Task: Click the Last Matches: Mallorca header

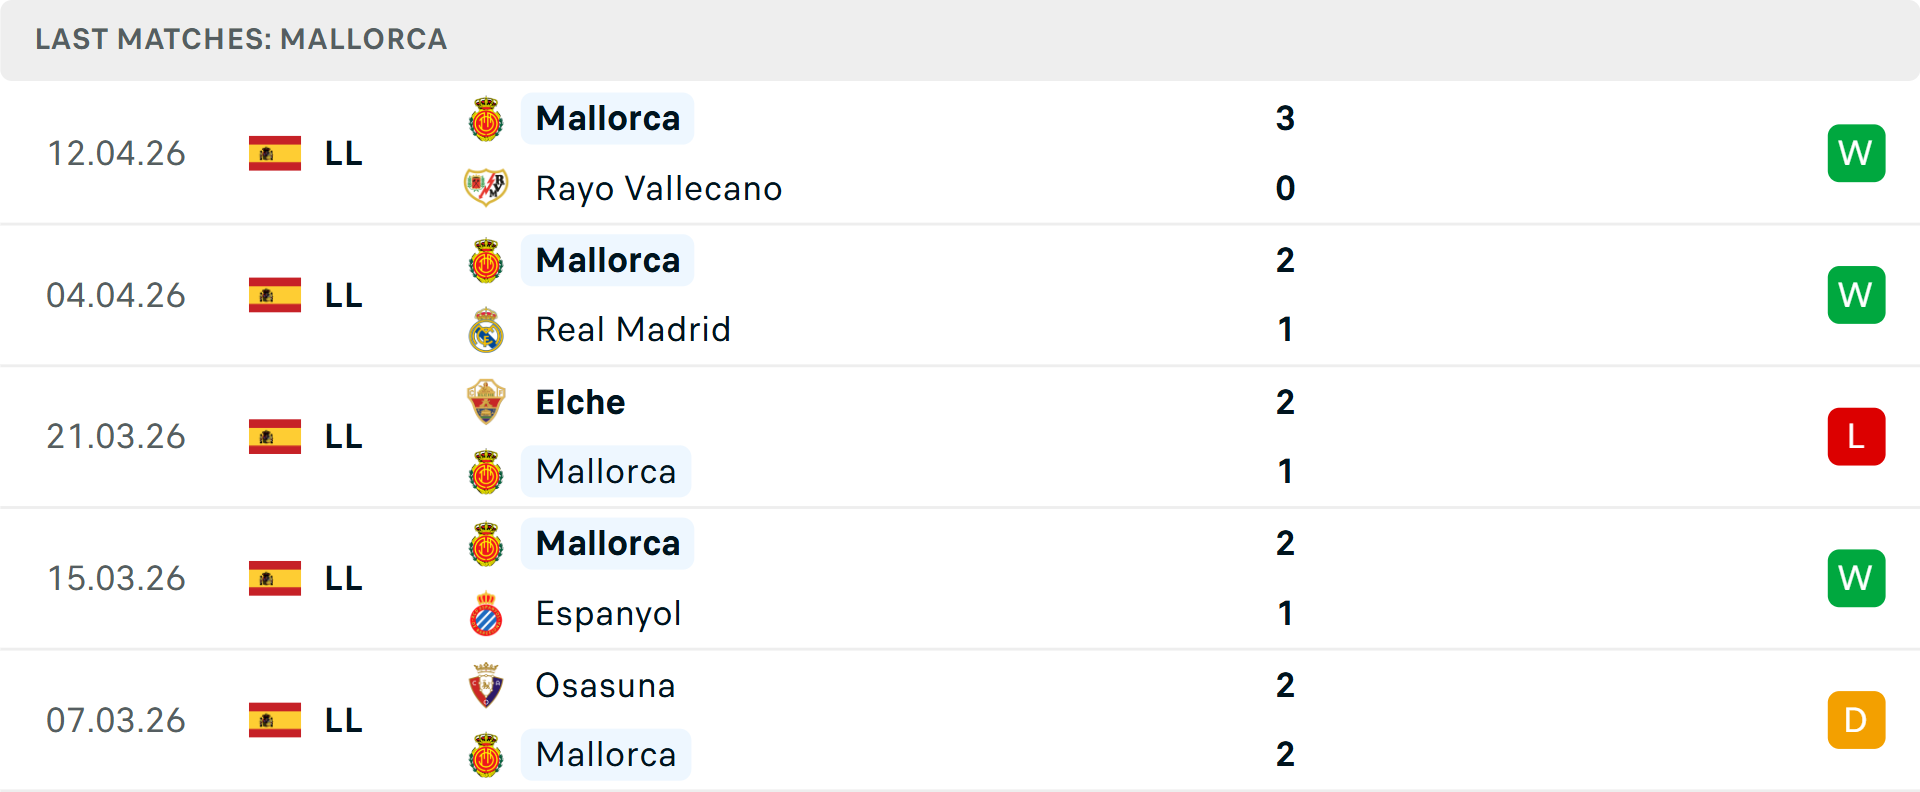Action: click(241, 39)
